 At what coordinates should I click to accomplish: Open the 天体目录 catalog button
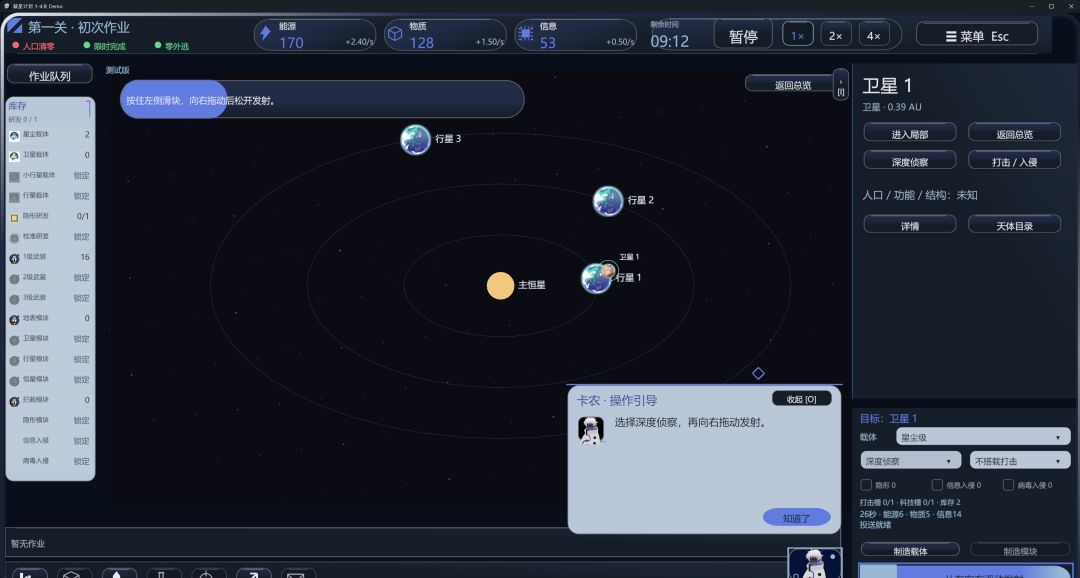[1015, 225]
